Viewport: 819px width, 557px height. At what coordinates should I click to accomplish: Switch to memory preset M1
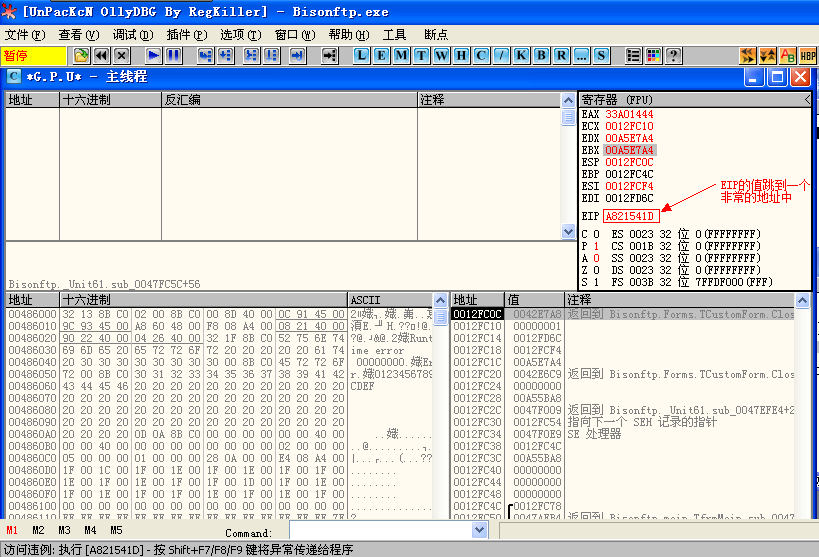point(11,530)
